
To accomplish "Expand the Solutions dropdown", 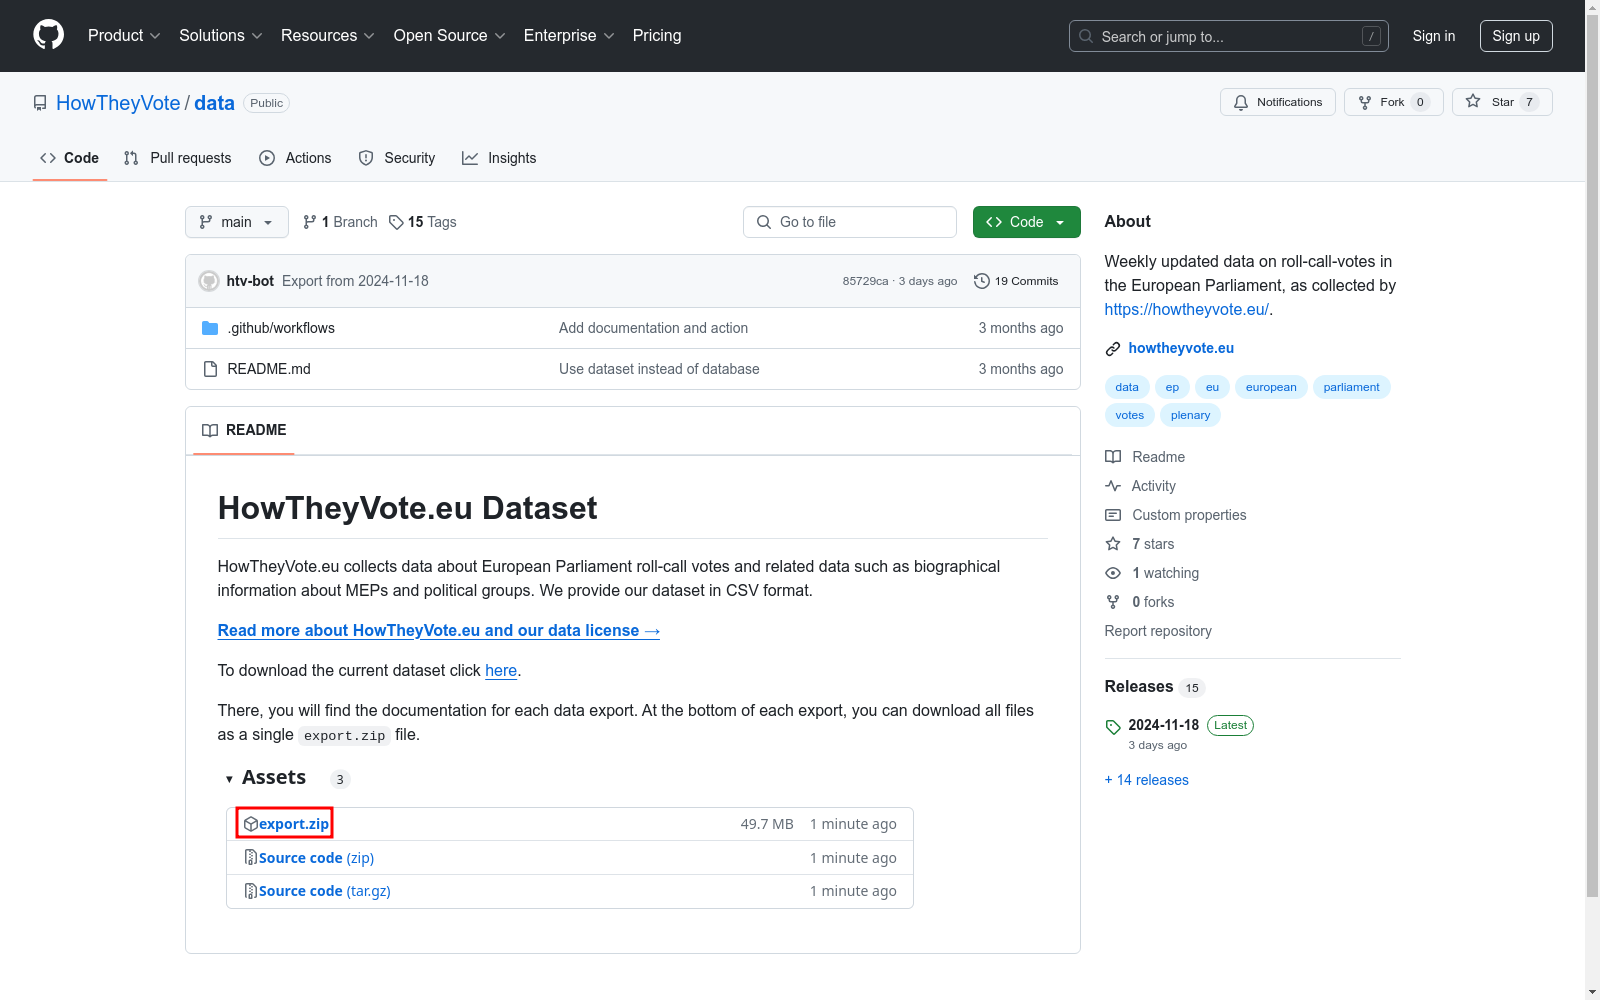I will (x=221, y=36).
